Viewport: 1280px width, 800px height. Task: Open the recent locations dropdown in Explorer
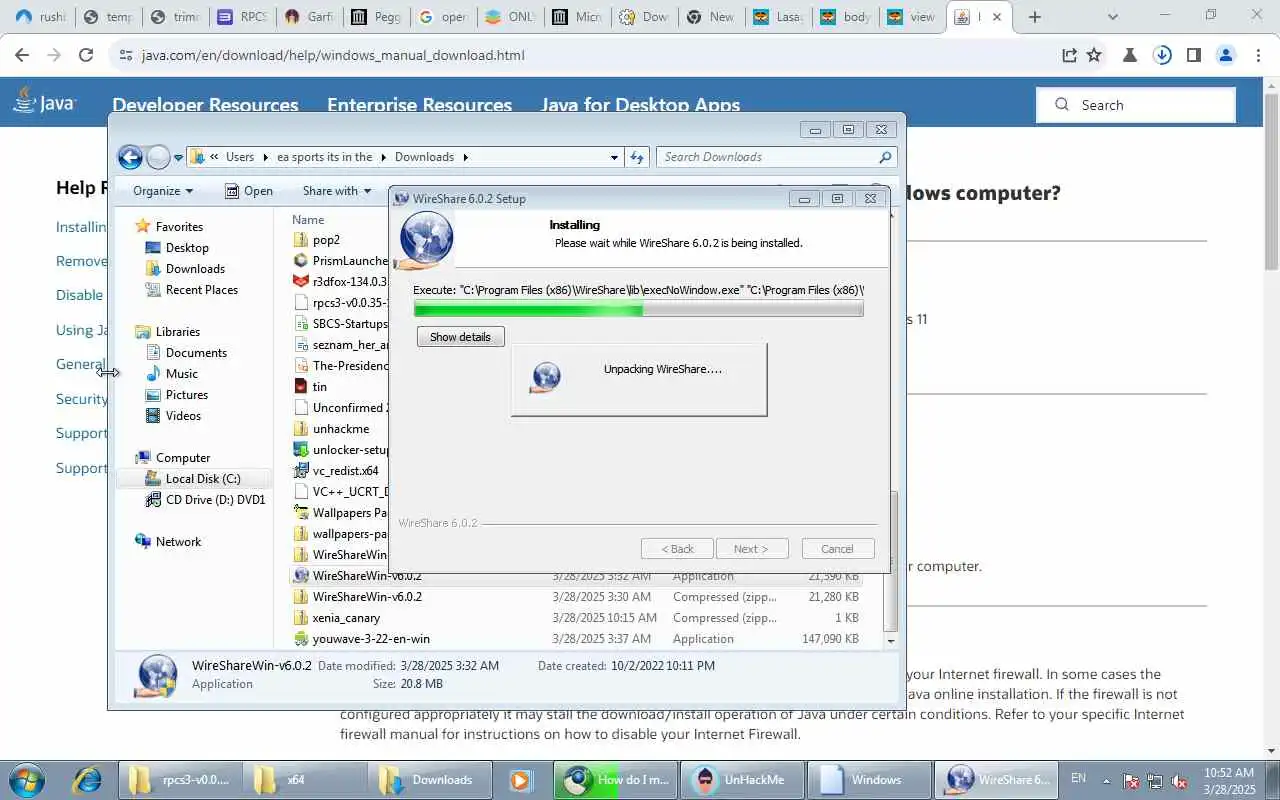pyautogui.click(x=178, y=158)
